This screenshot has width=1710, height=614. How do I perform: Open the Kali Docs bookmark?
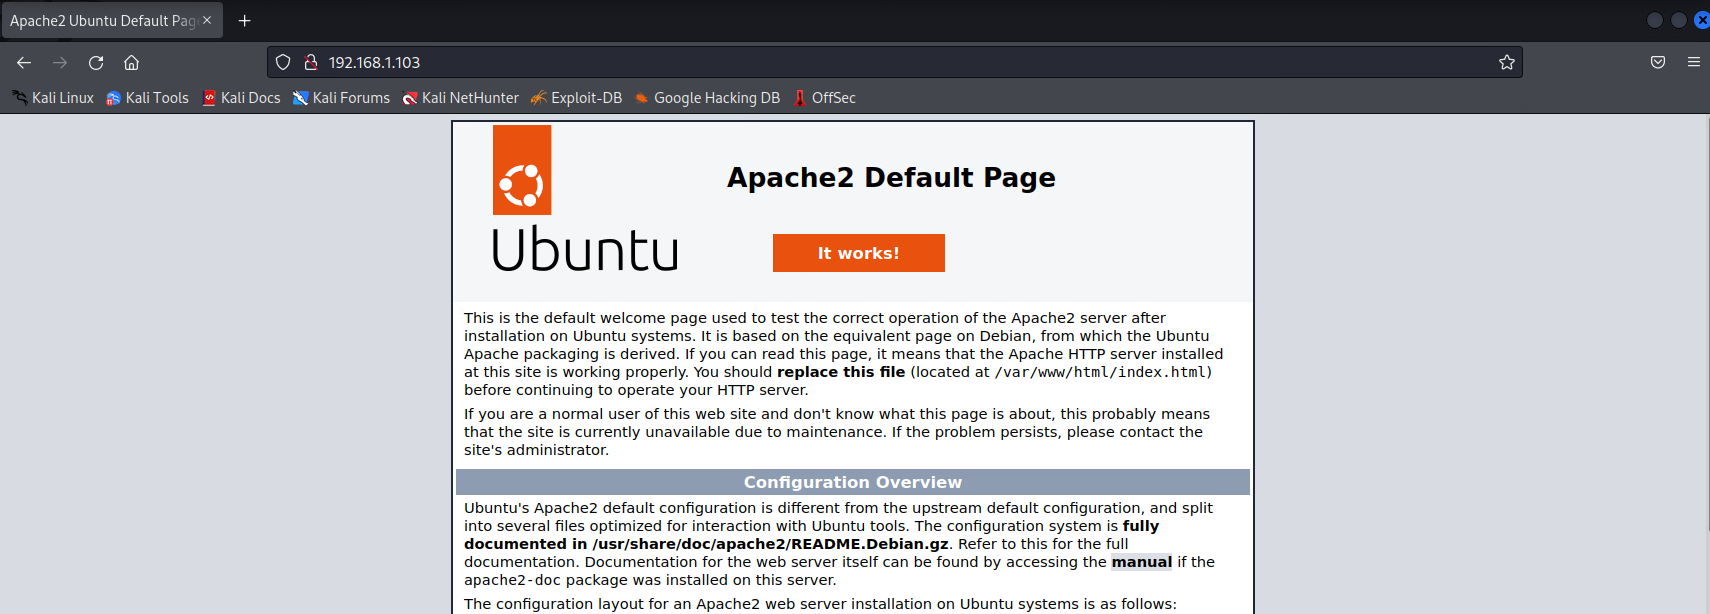click(241, 98)
